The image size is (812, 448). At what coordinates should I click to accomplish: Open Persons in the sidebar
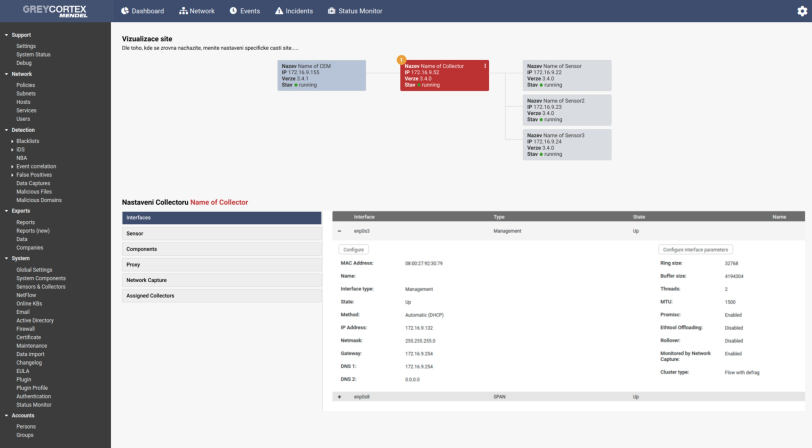(x=26, y=427)
